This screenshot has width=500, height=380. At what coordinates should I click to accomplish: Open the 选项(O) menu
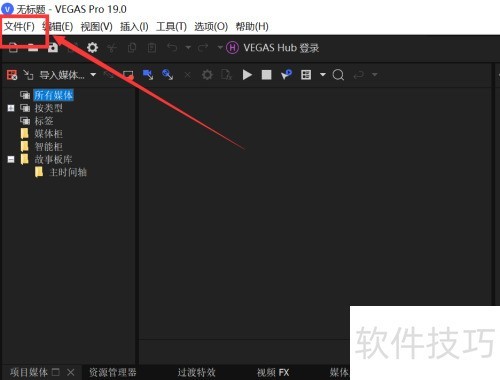[211, 26]
